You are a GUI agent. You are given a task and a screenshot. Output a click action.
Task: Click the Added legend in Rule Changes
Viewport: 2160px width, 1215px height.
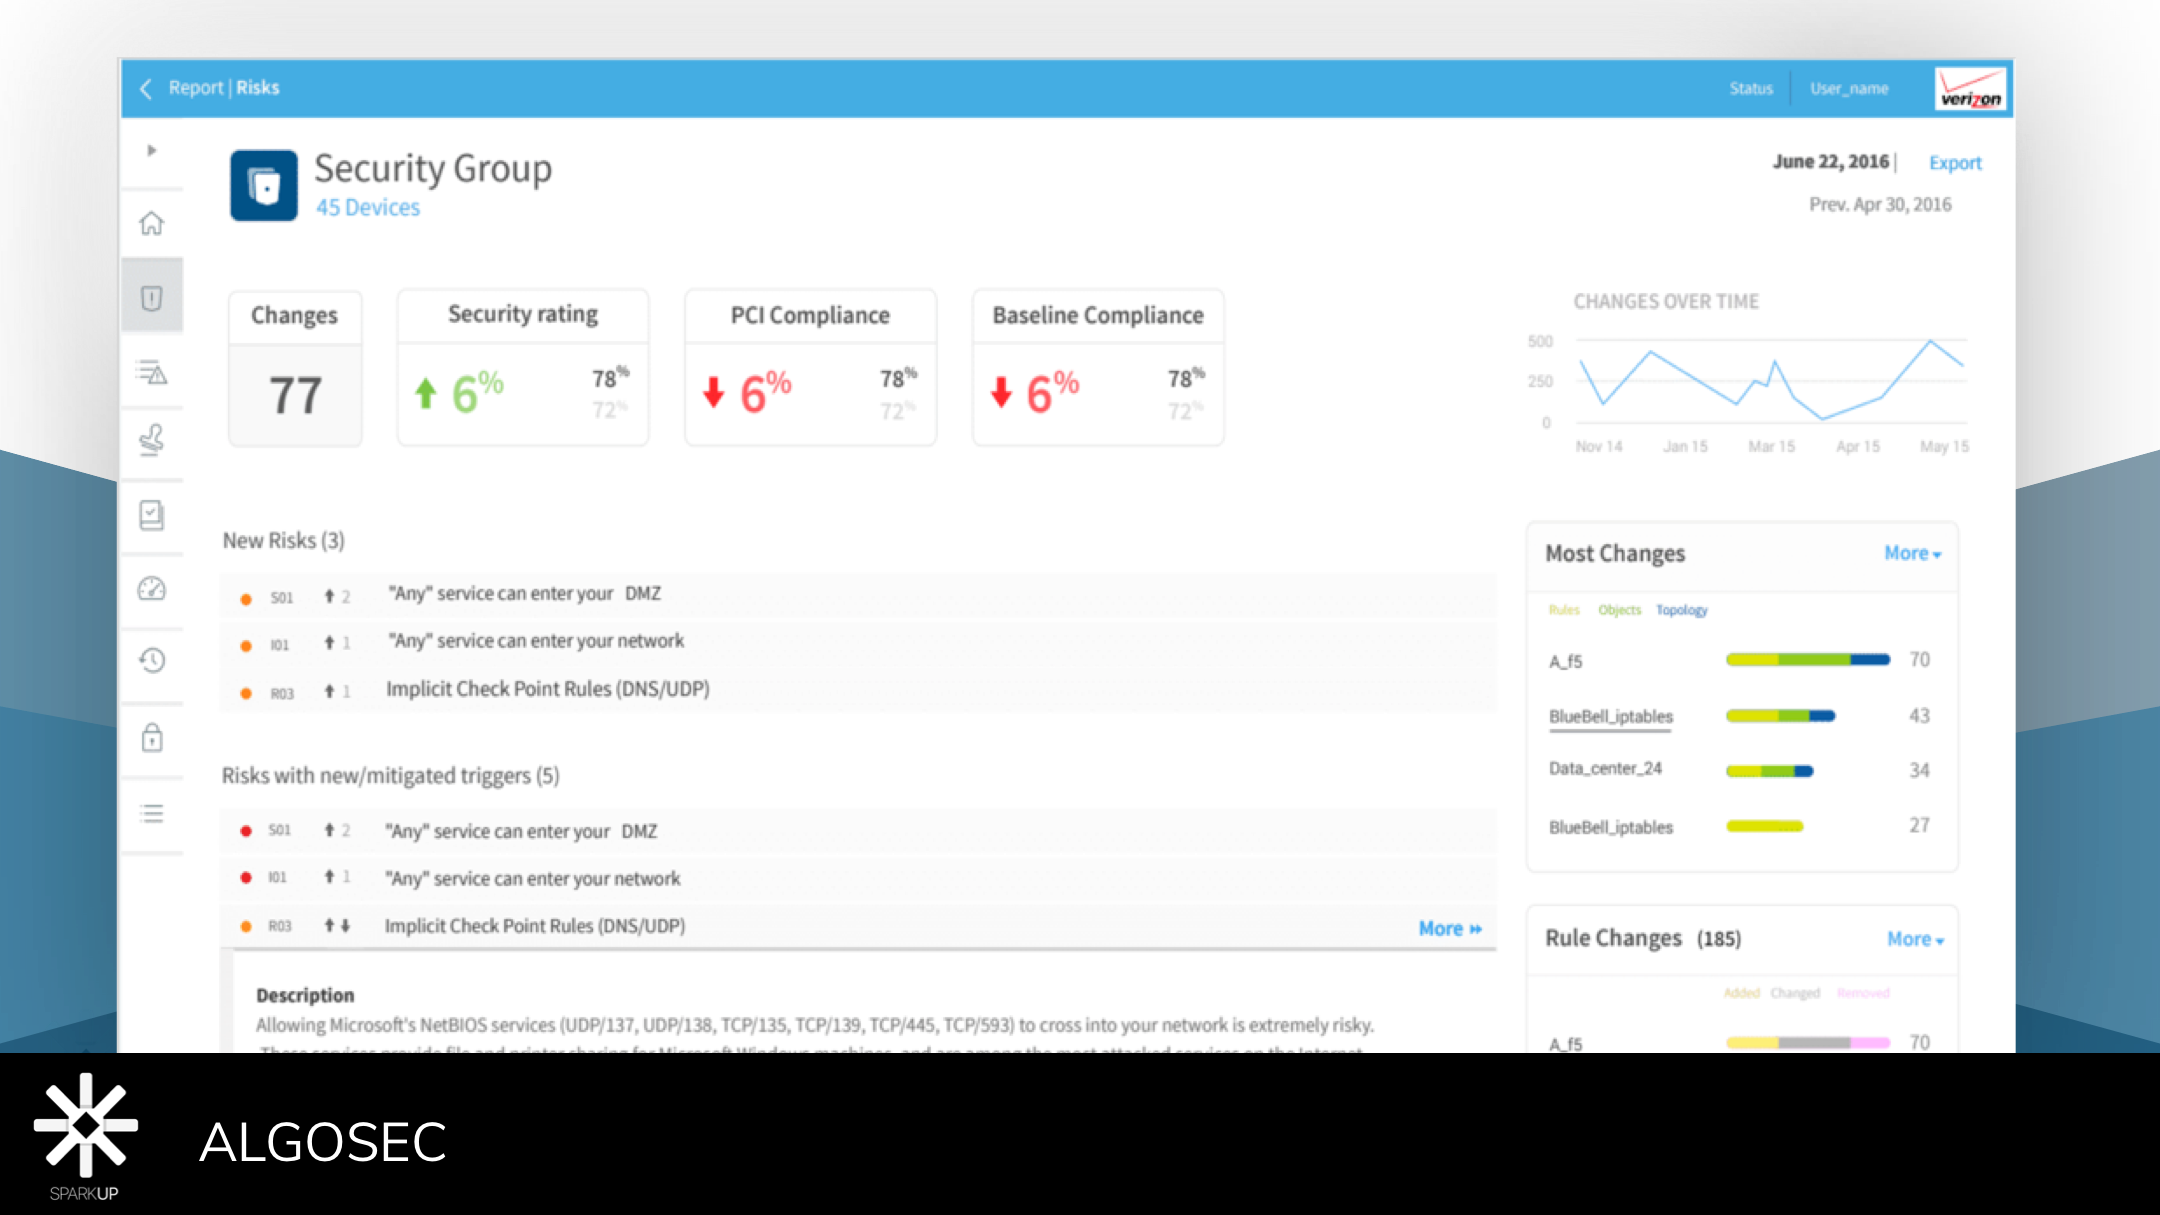click(x=1741, y=993)
